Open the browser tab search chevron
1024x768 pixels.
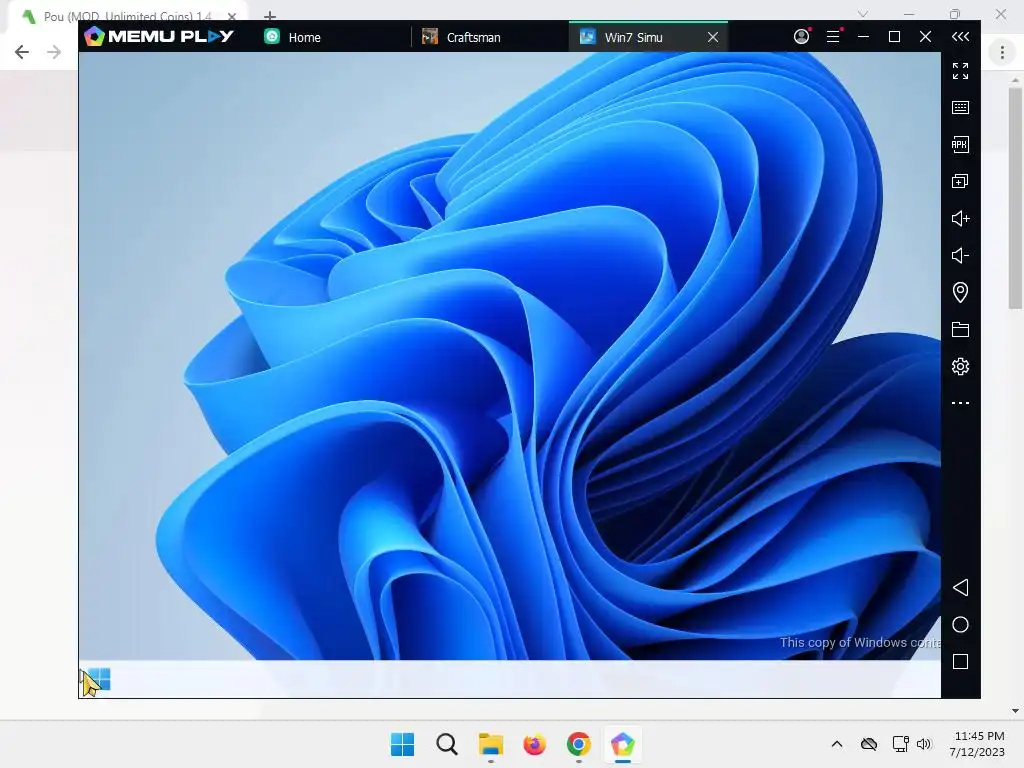863,14
